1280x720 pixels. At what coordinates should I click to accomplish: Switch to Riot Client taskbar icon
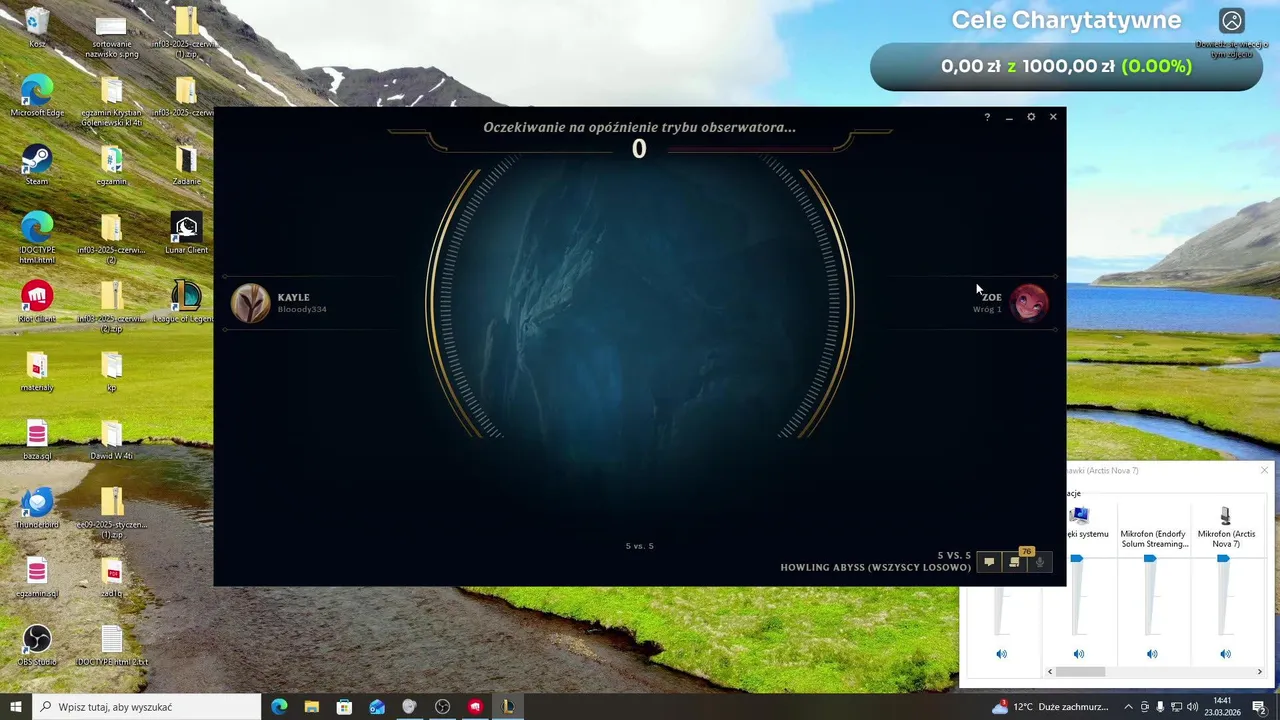point(475,707)
